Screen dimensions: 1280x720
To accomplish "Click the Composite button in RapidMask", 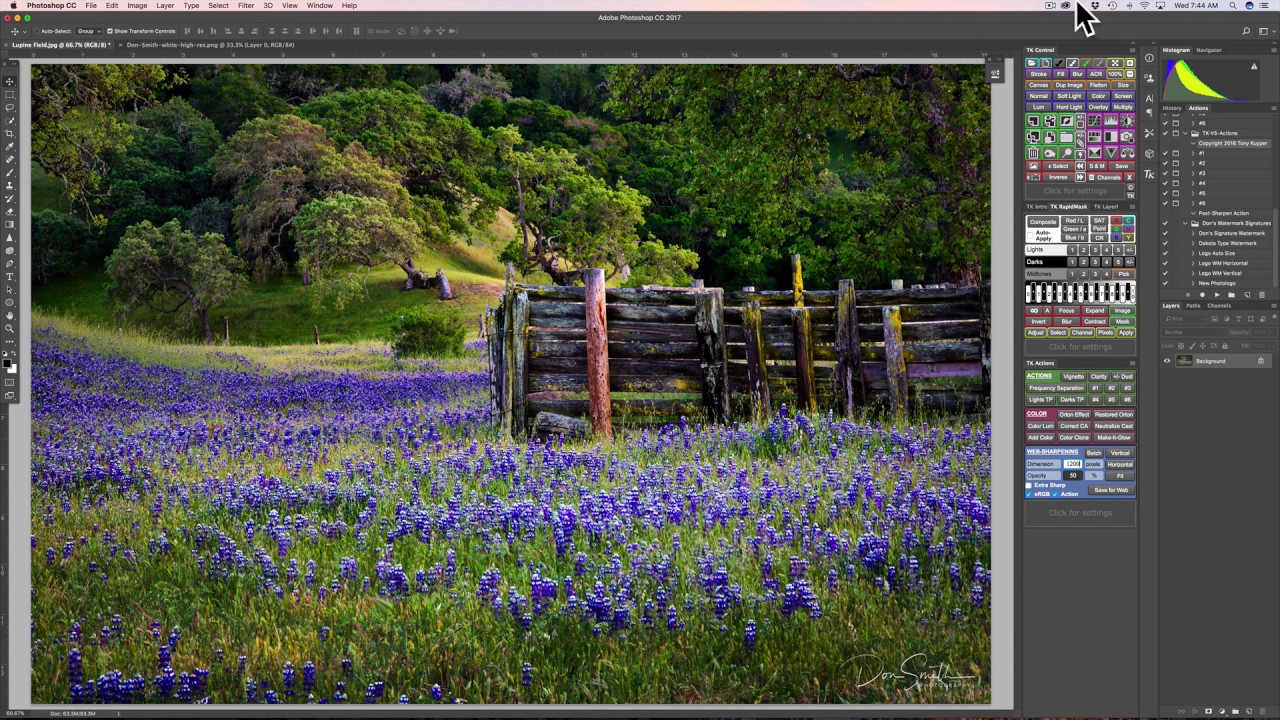I will click(1043, 222).
